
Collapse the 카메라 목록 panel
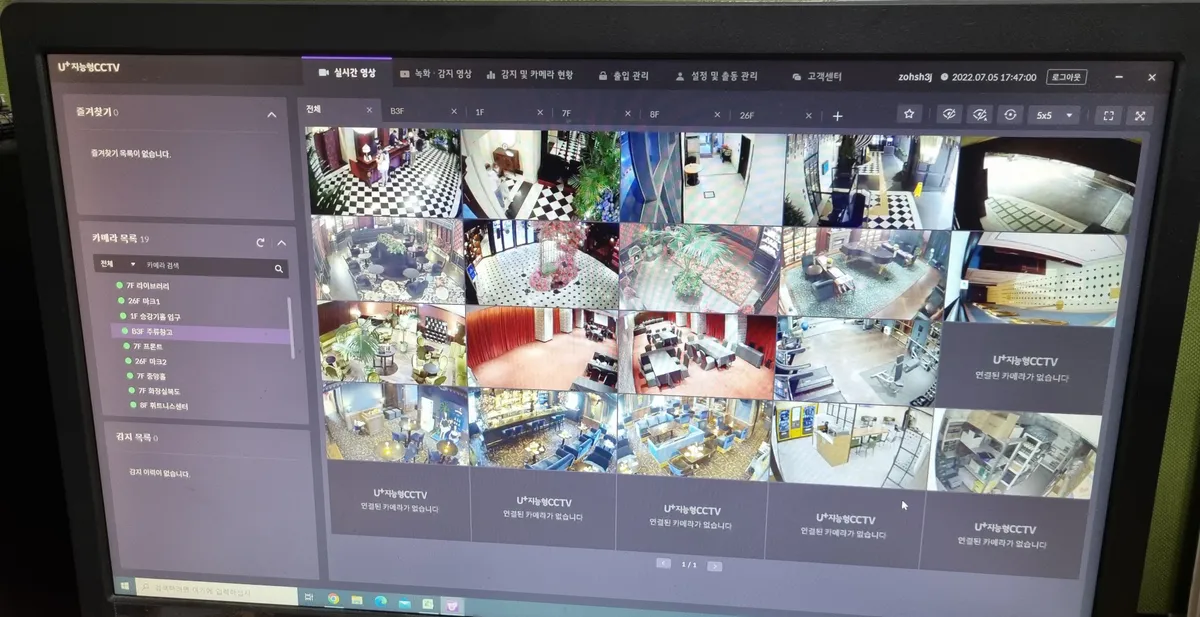coord(281,242)
